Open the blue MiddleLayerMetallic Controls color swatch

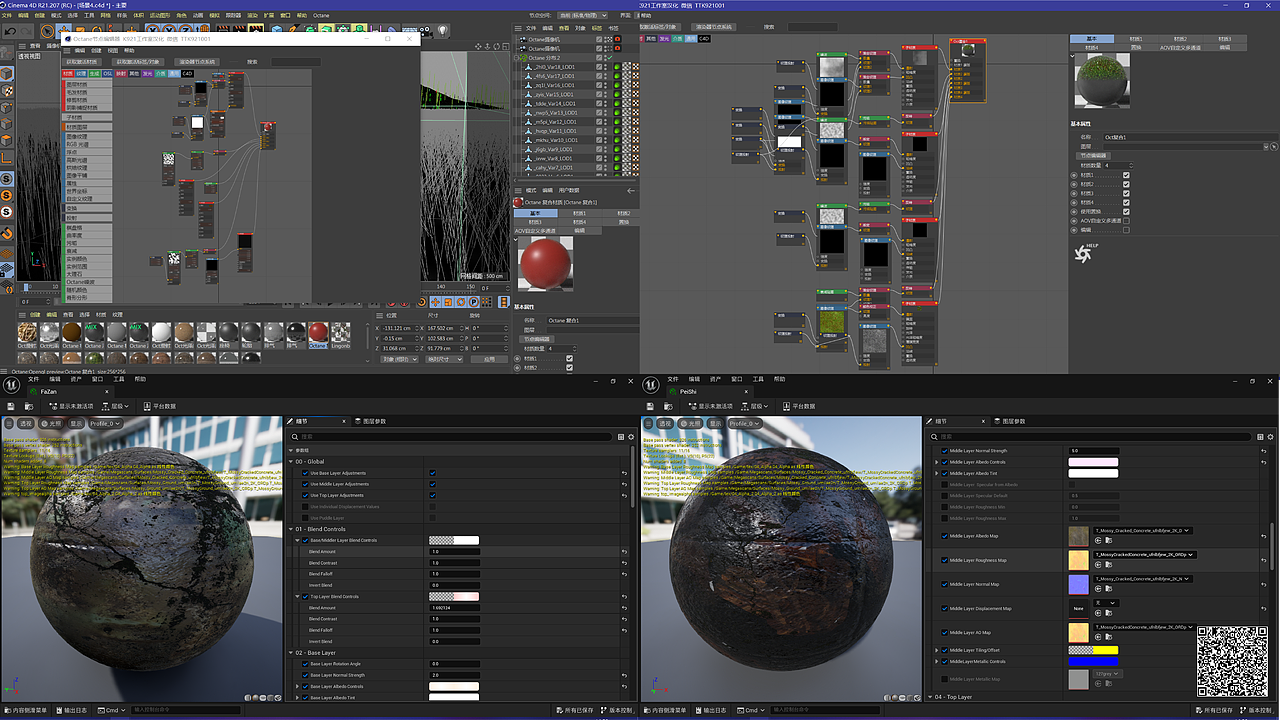pyautogui.click(x=1093, y=662)
